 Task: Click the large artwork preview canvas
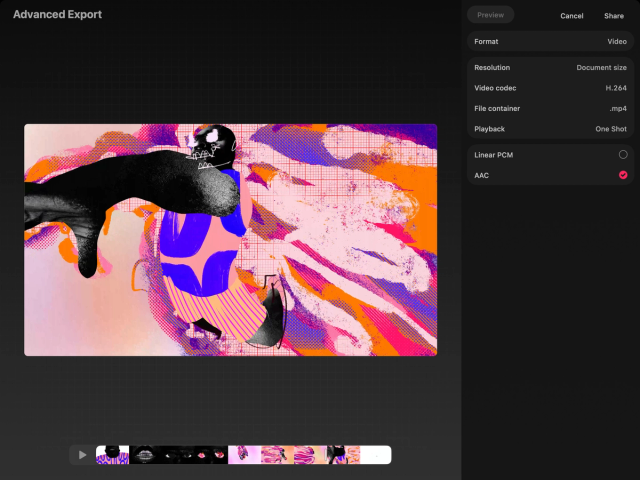pos(231,240)
